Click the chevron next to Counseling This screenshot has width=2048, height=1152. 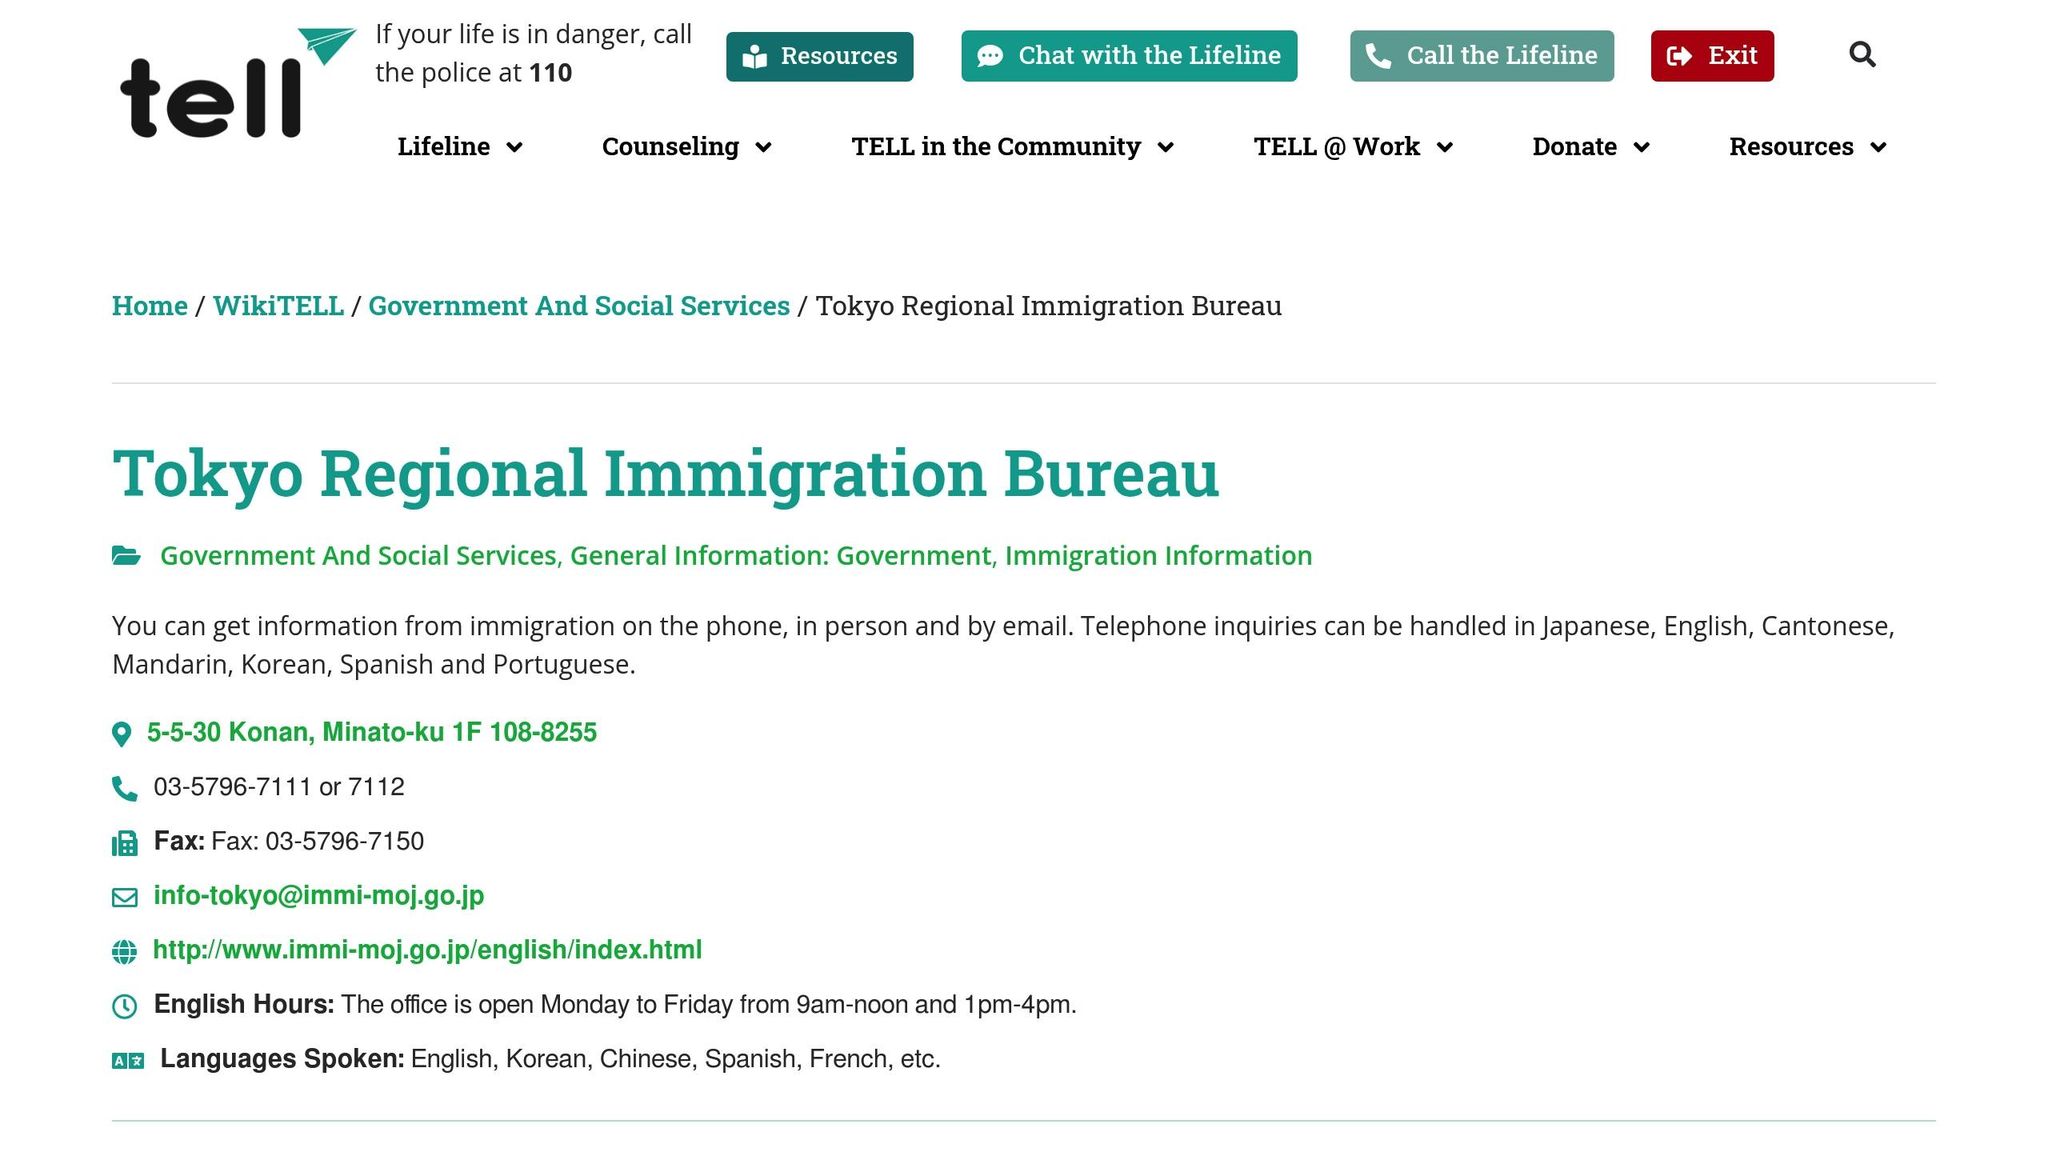pos(763,147)
